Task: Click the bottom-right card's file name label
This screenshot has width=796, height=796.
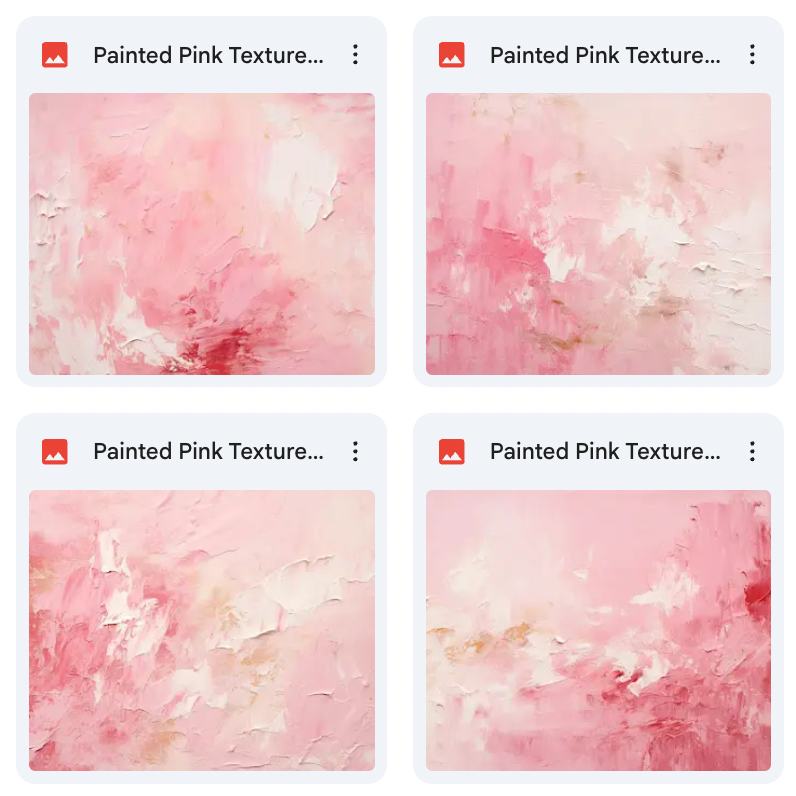Action: point(605,451)
